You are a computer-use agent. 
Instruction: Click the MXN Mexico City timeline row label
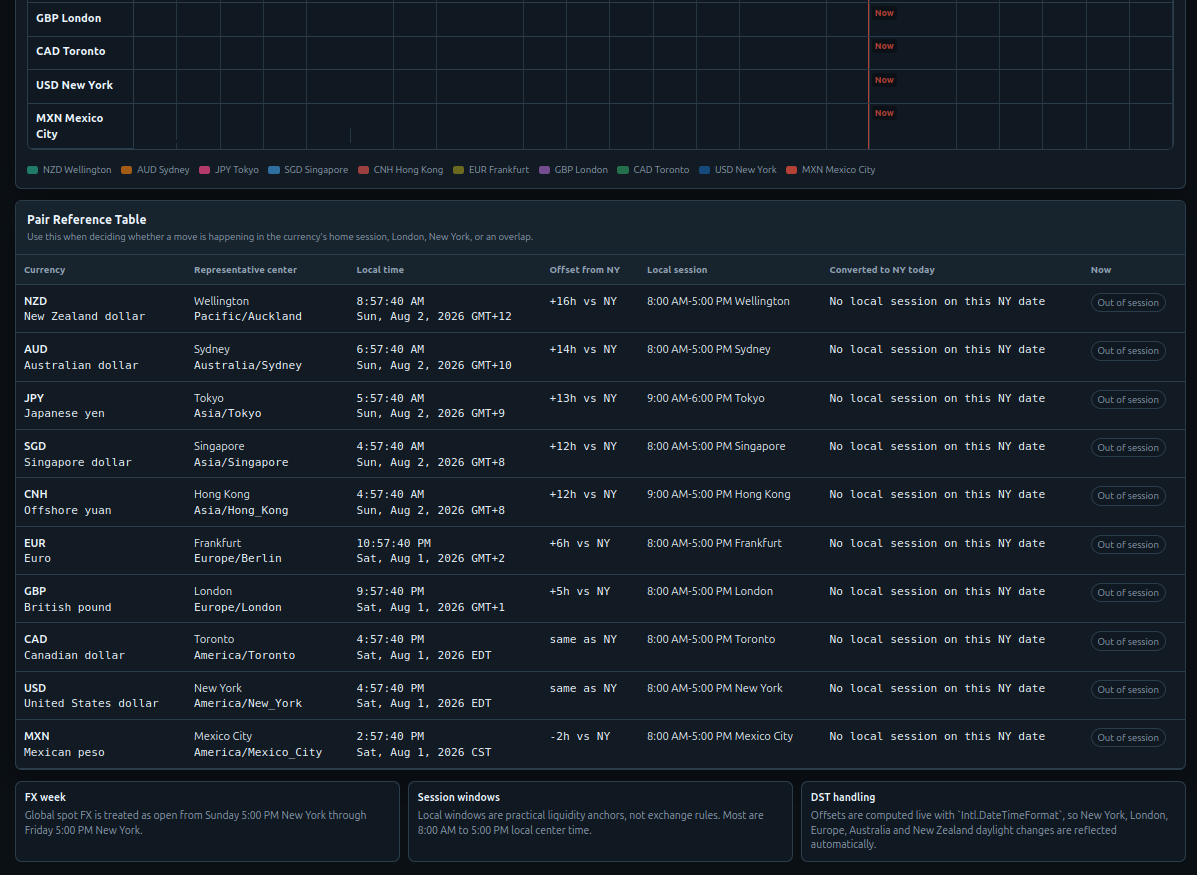(69, 126)
